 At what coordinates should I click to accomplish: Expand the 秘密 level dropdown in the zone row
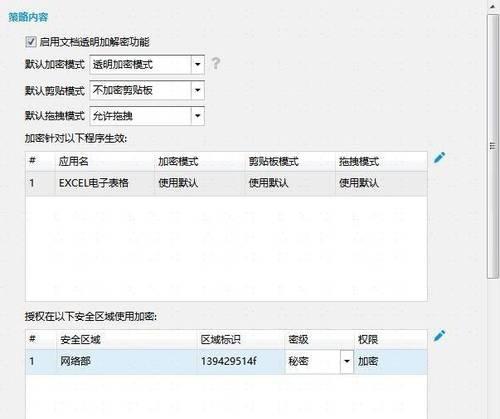[x=347, y=361]
